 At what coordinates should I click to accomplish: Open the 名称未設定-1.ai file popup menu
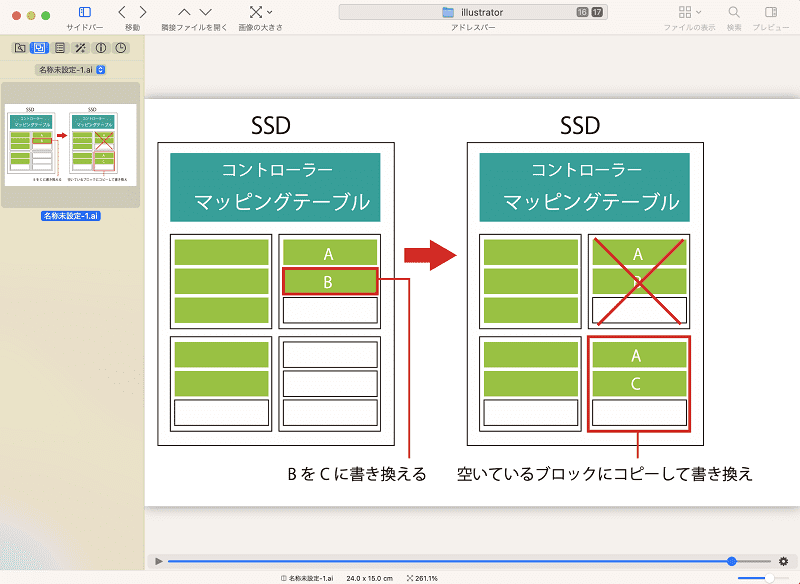click(x=71, y=70)
